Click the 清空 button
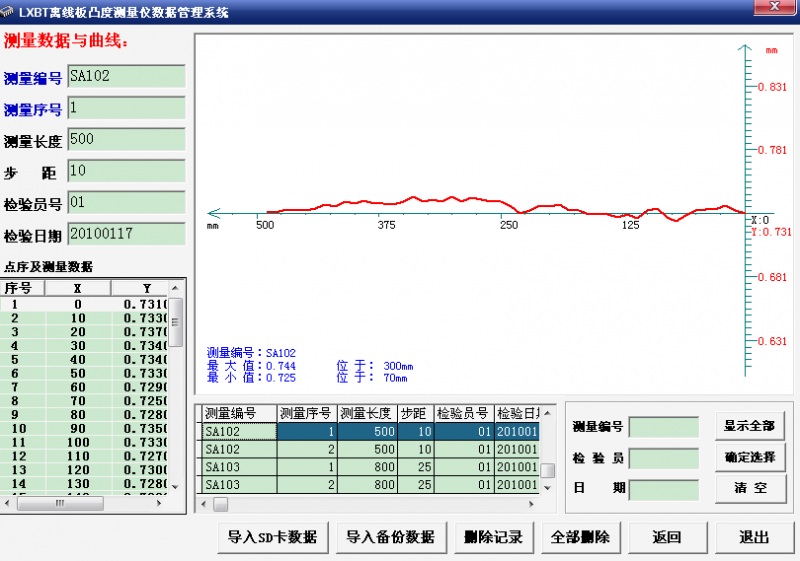 [749, 488]
